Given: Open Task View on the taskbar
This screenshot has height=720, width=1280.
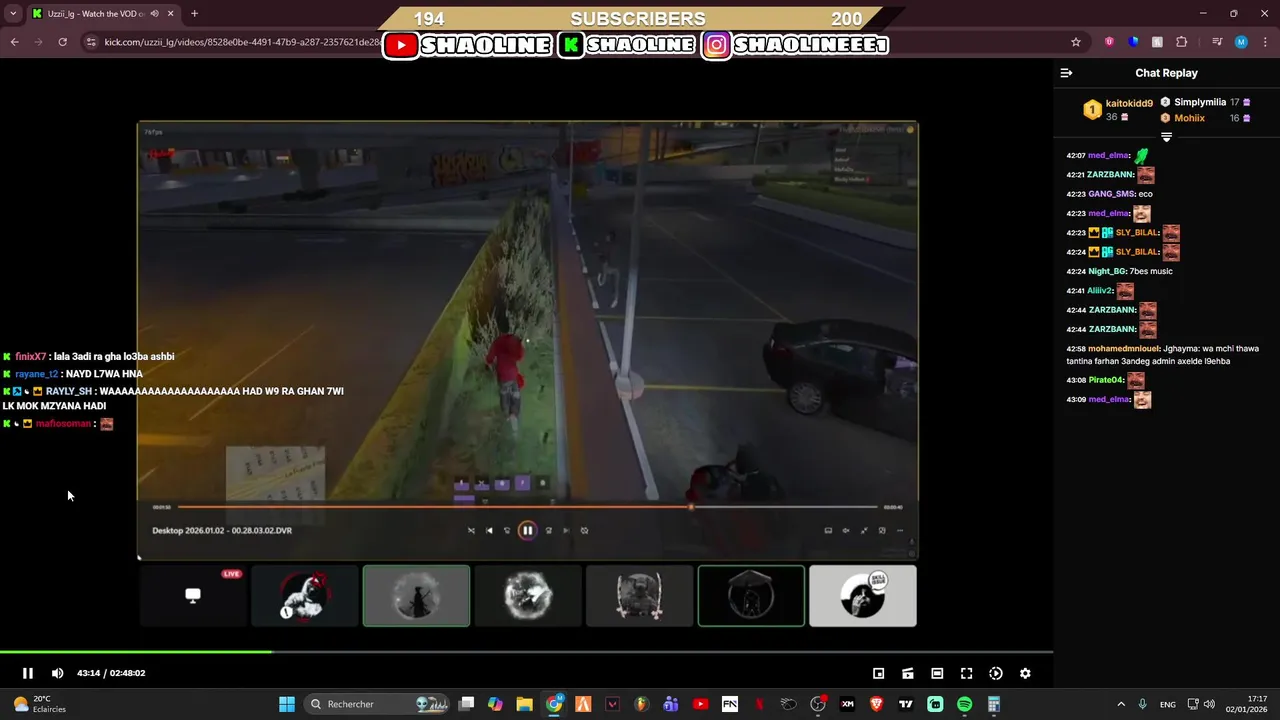Looking at the screenshot, I should tap(466, 704).
